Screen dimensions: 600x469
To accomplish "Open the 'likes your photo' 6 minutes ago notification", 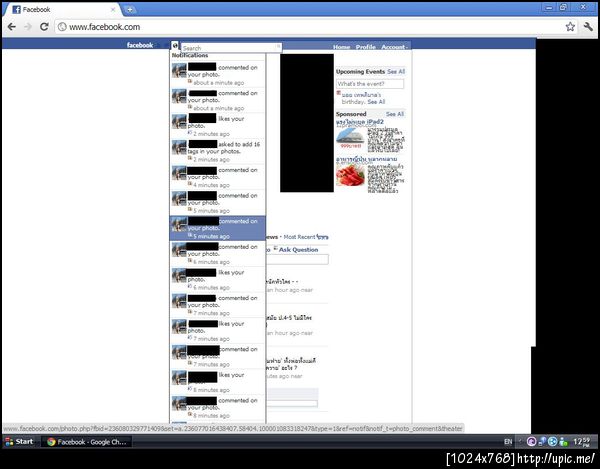I will point(217,279).
